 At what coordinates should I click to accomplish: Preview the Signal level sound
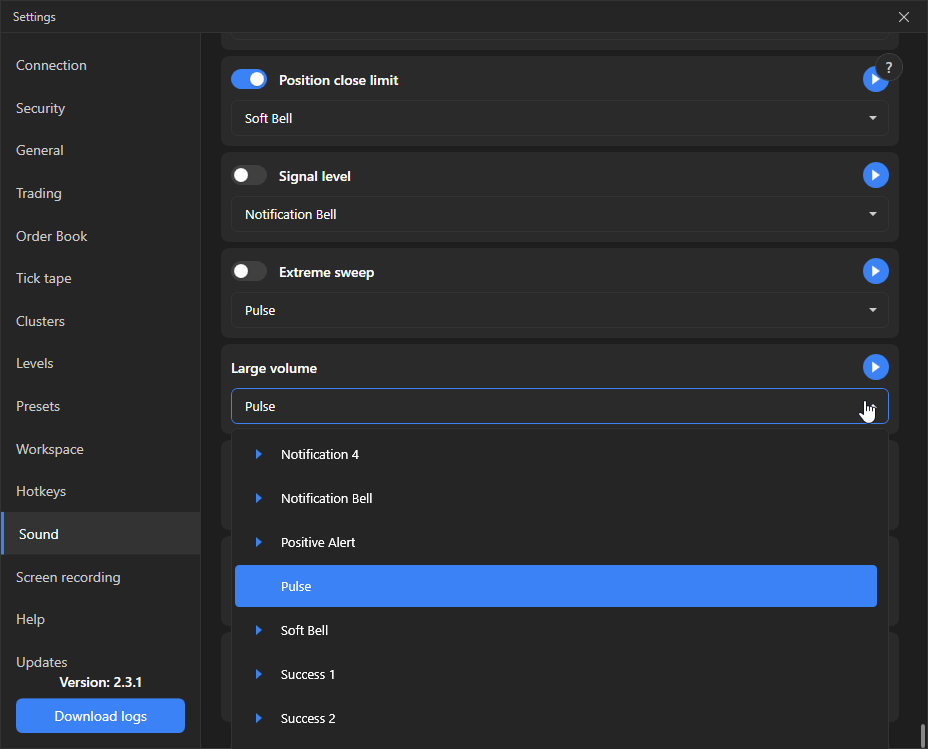click(875, 175)
